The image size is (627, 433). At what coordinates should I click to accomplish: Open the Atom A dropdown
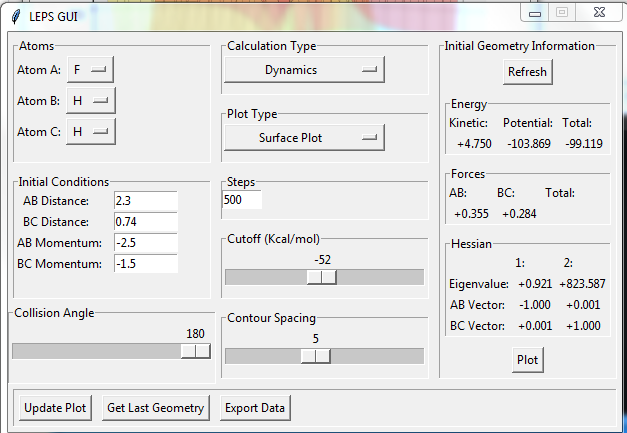point(91,70)
